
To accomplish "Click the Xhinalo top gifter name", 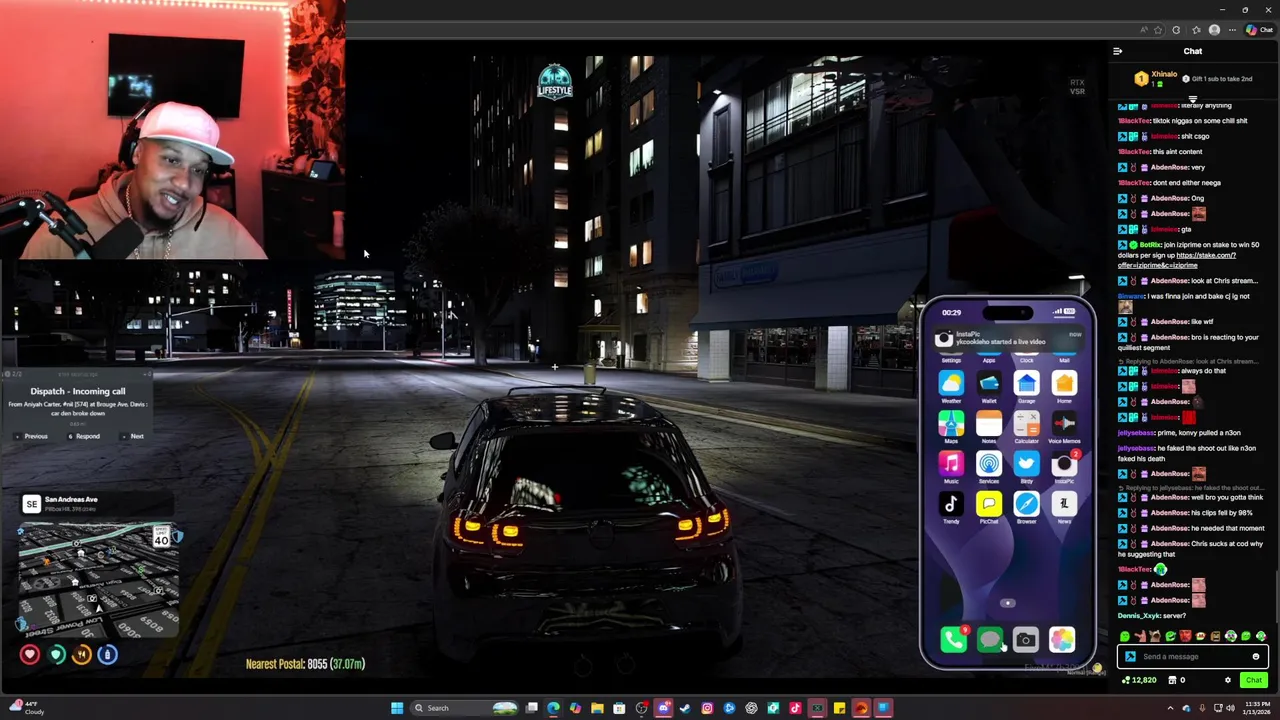I will click(1163, 74).
